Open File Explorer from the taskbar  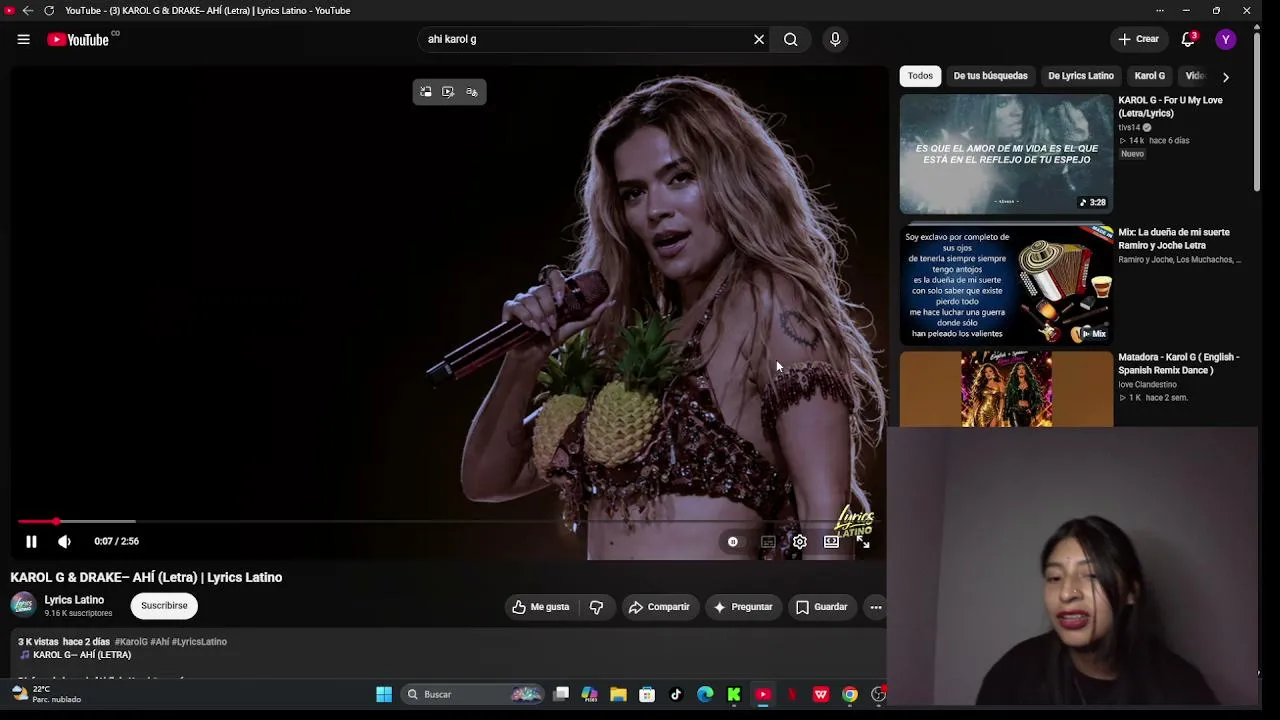[x=618, y=695]
